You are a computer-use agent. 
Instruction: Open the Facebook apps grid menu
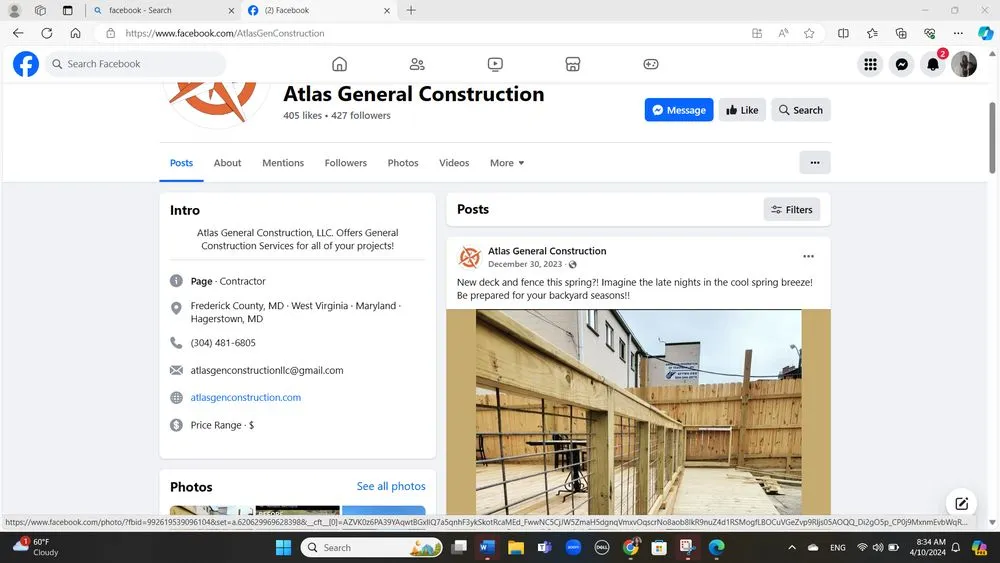pos(870,64)
